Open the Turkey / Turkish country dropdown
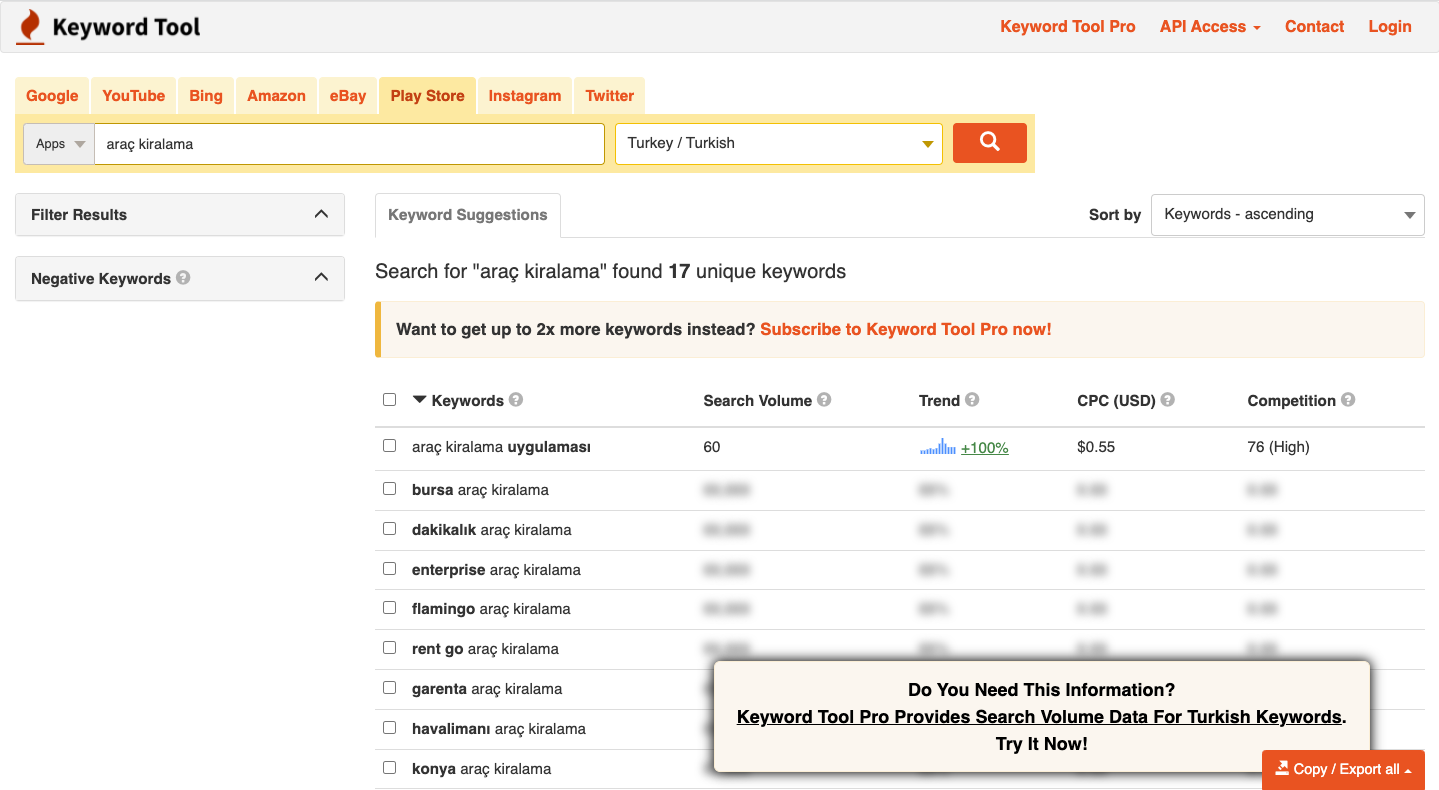This screenshot has width=1439, height=790. (x=779, y=143)
